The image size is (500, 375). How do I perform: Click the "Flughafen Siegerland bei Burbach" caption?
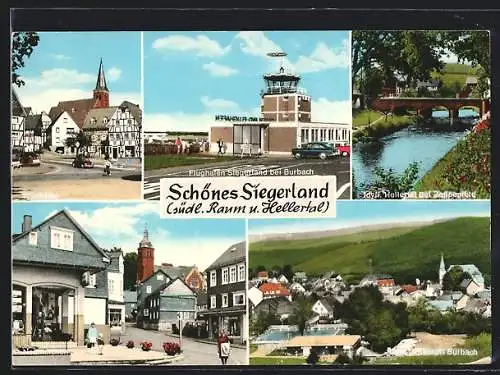(251, 173)
